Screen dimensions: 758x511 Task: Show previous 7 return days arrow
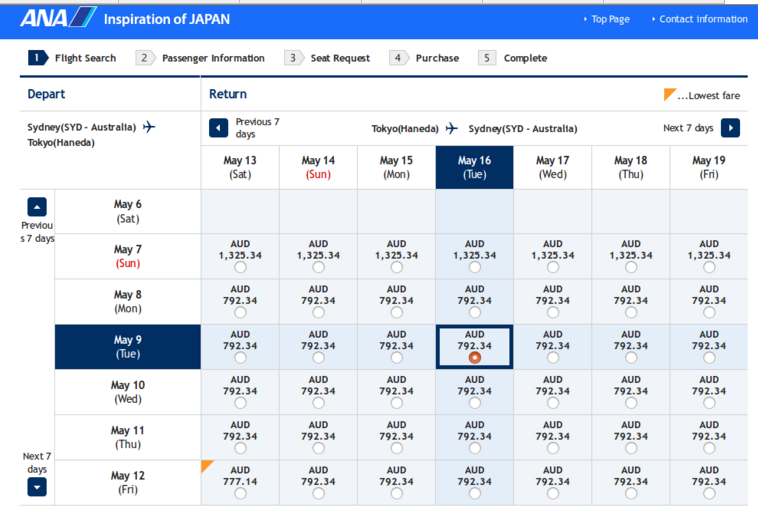pyautogui.click(x=219, y=128)
